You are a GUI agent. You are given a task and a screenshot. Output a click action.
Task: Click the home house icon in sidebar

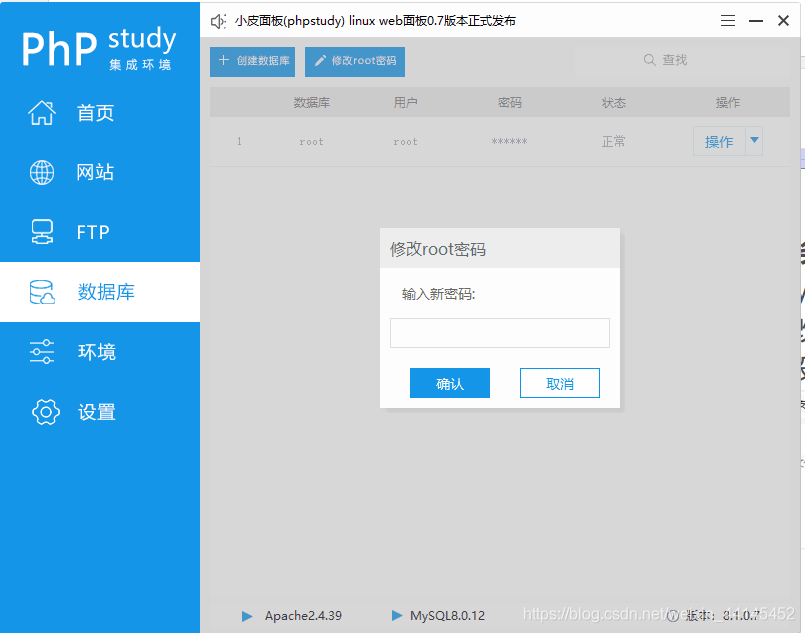coord(42,113)
